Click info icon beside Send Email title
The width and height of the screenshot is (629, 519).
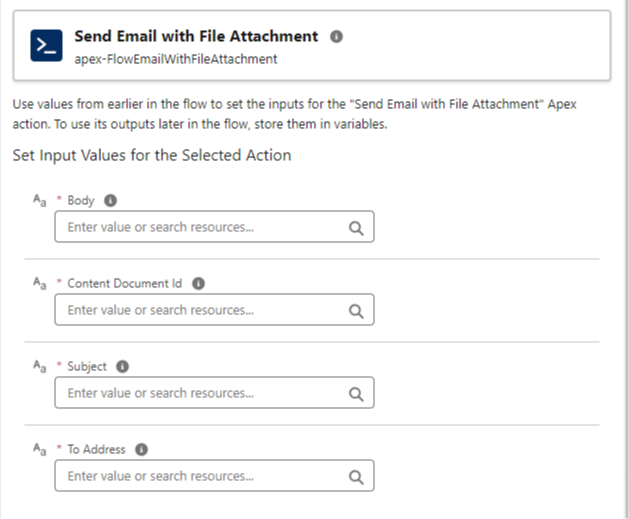[x=336, y=37]
